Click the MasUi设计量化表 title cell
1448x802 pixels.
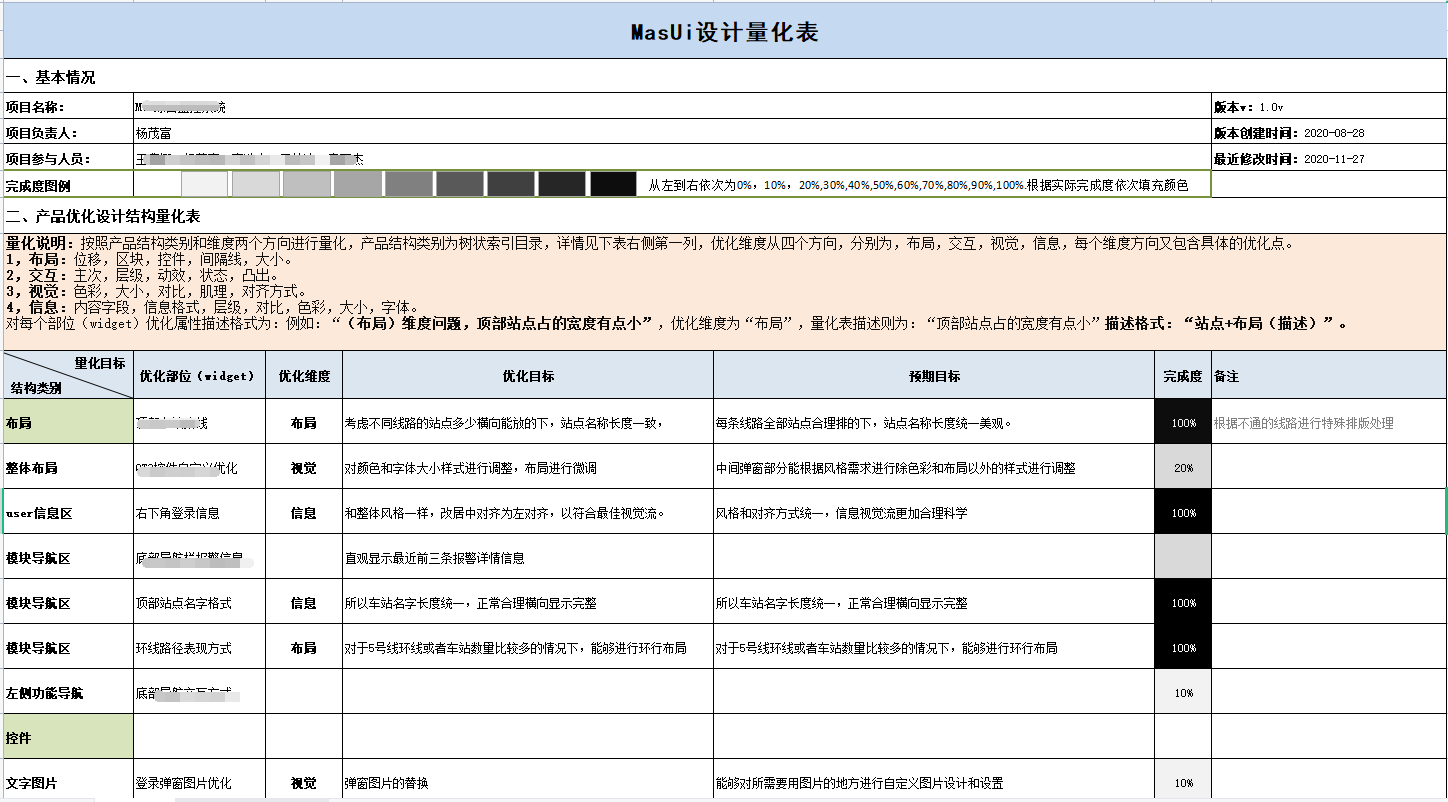[724, 32]
